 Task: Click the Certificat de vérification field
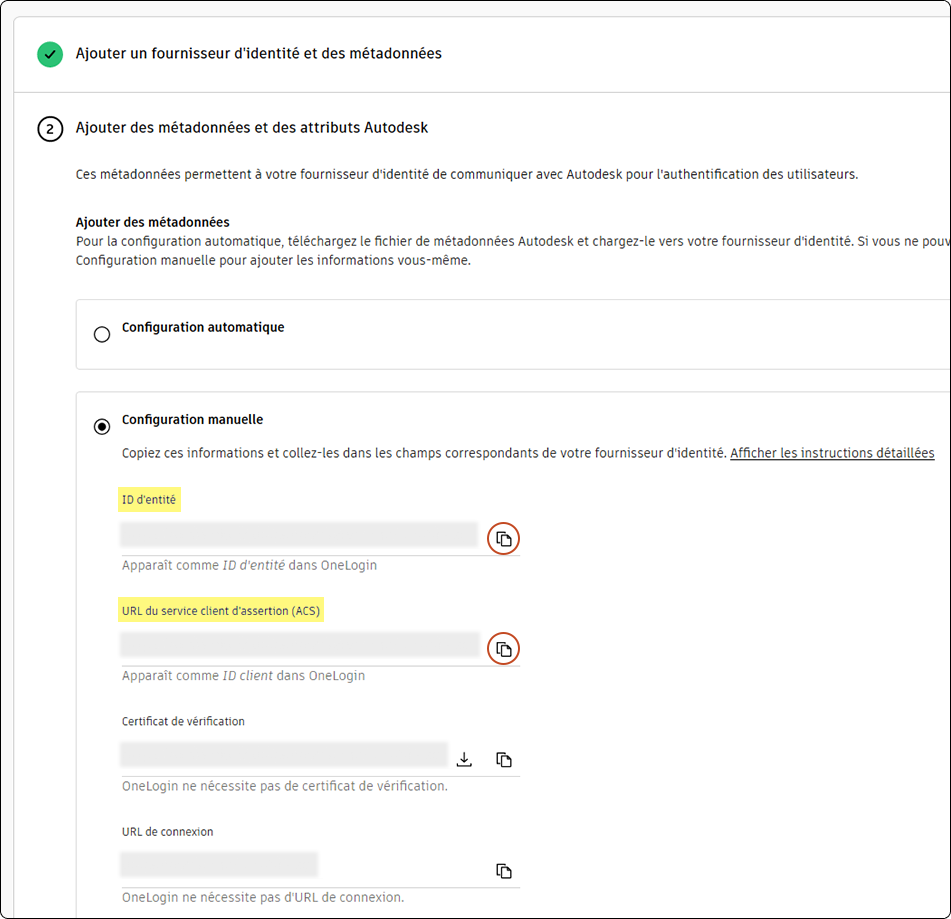283,754
